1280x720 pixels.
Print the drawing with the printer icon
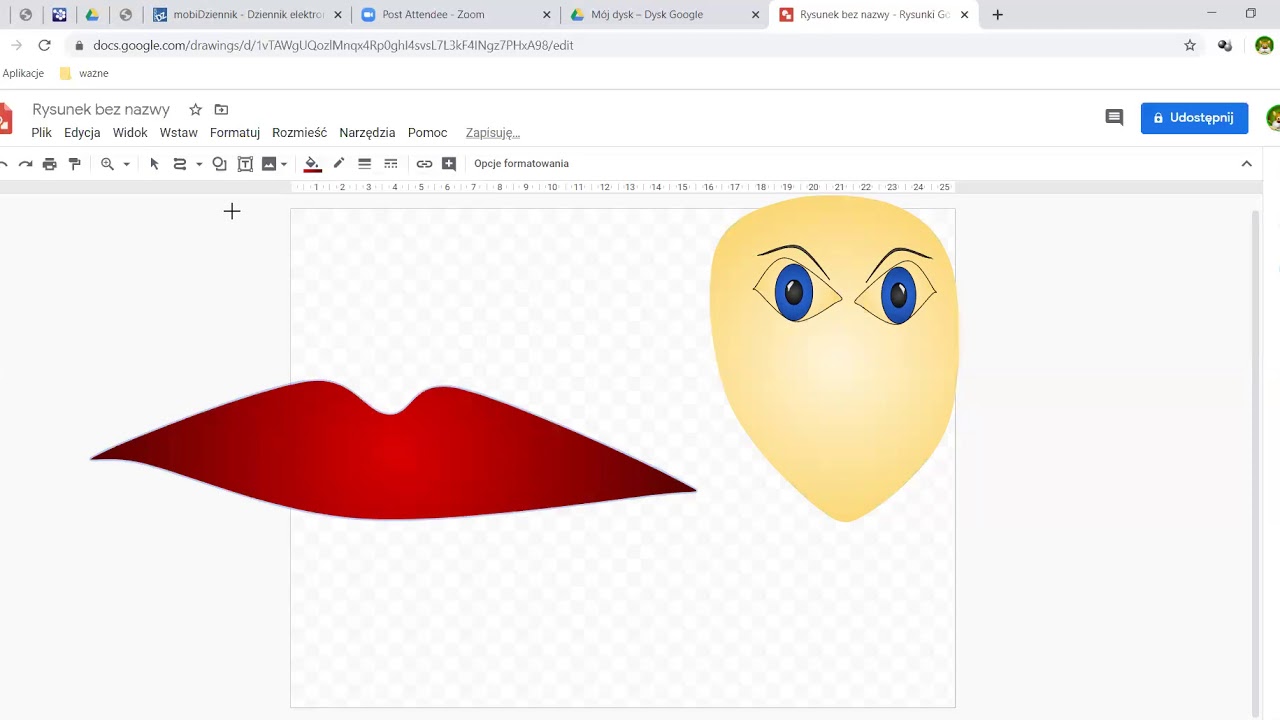point(49,164)
